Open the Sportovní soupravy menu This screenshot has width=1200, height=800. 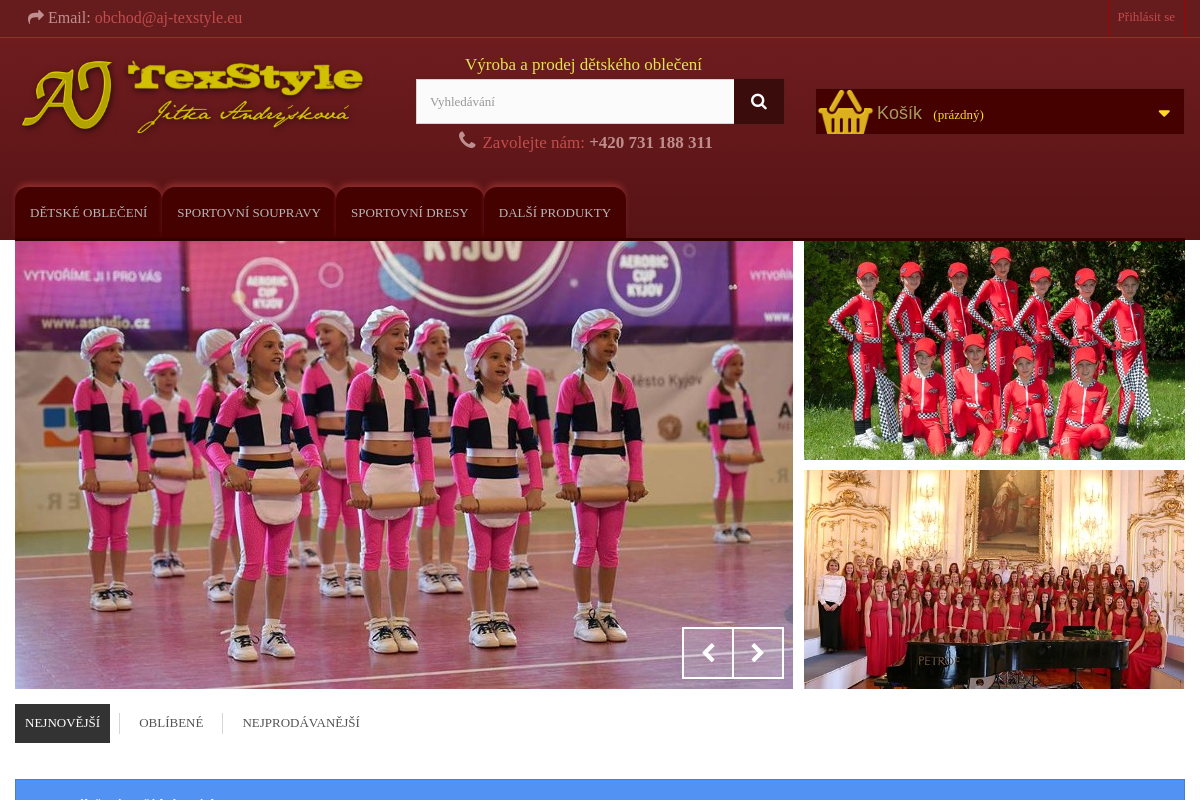(x=249, y=213)
